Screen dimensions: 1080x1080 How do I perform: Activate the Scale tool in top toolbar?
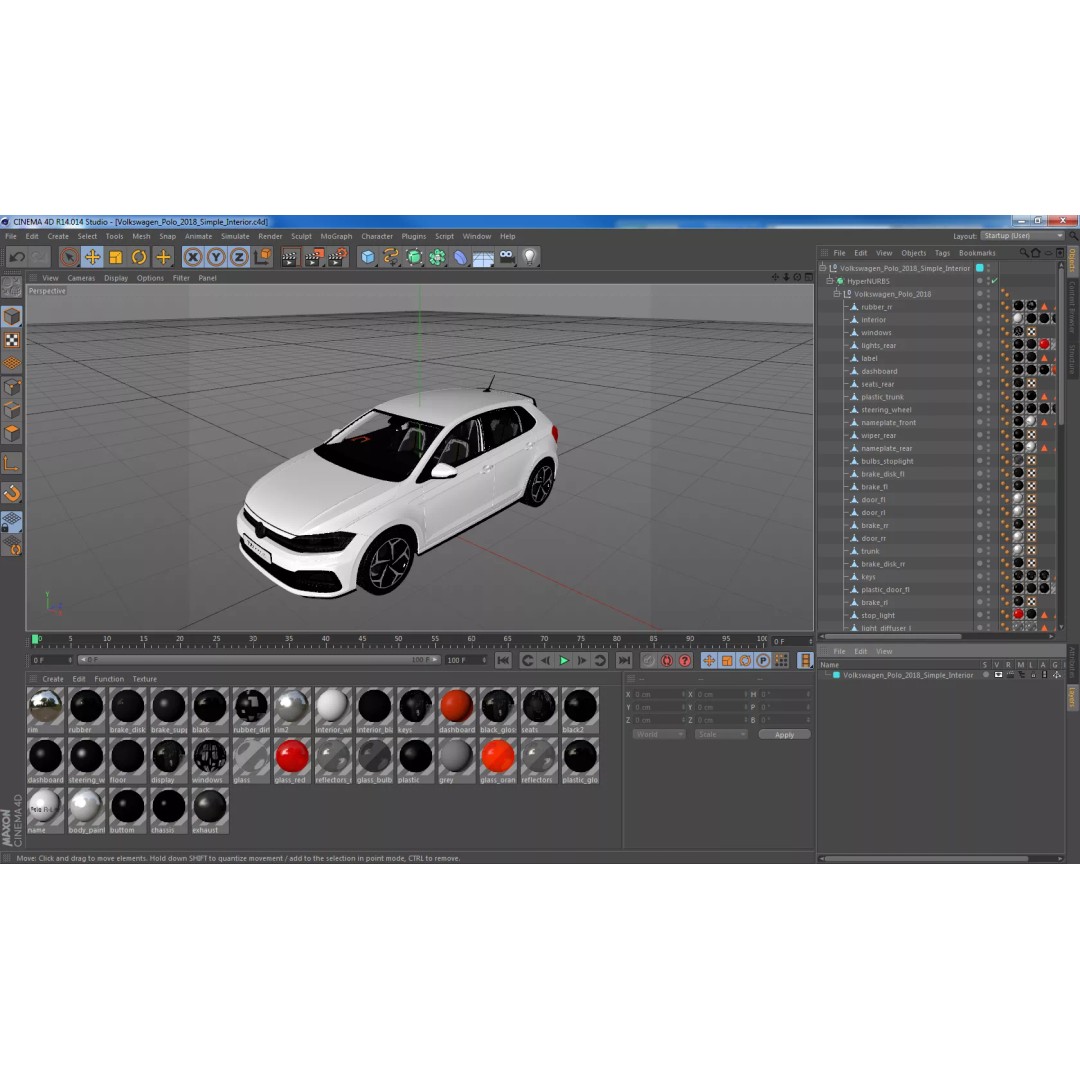pyautogui.click(x=116, y=257)
